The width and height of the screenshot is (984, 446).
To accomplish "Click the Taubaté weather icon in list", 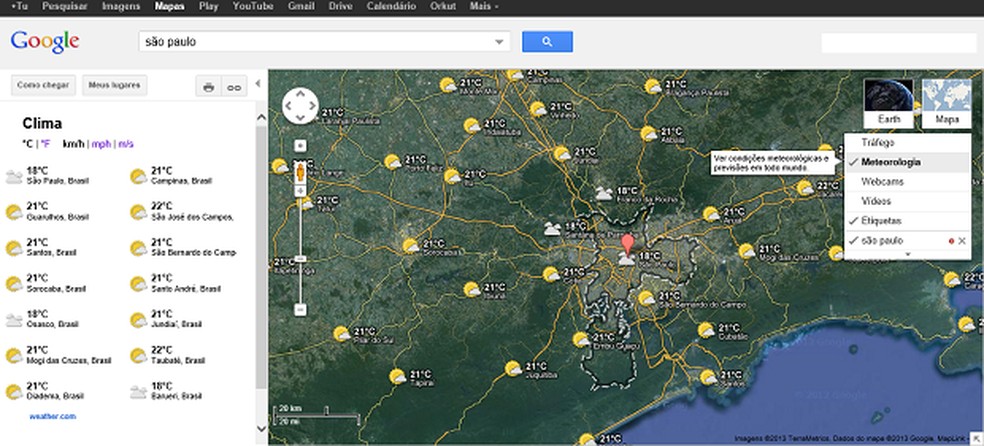I will tap(138, 356).
